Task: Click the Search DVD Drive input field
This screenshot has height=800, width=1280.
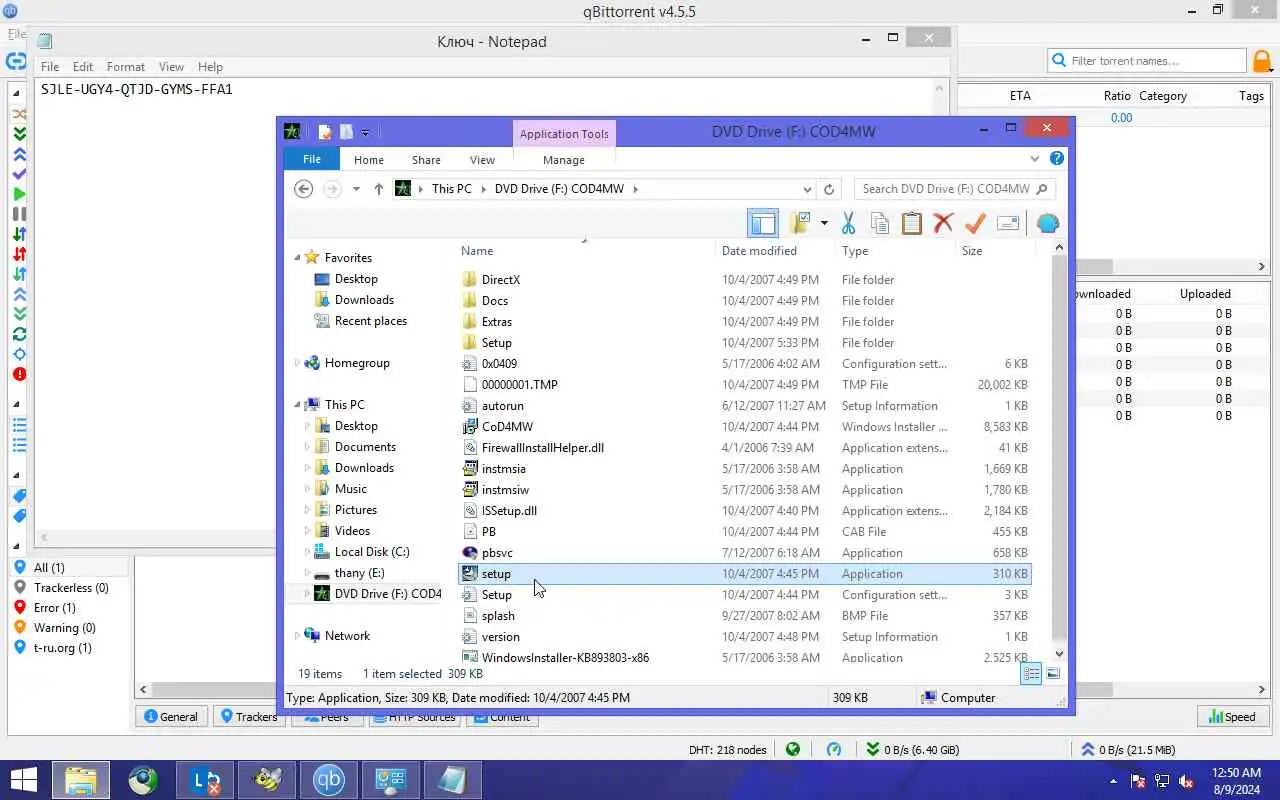Action: tap(944, 189)
